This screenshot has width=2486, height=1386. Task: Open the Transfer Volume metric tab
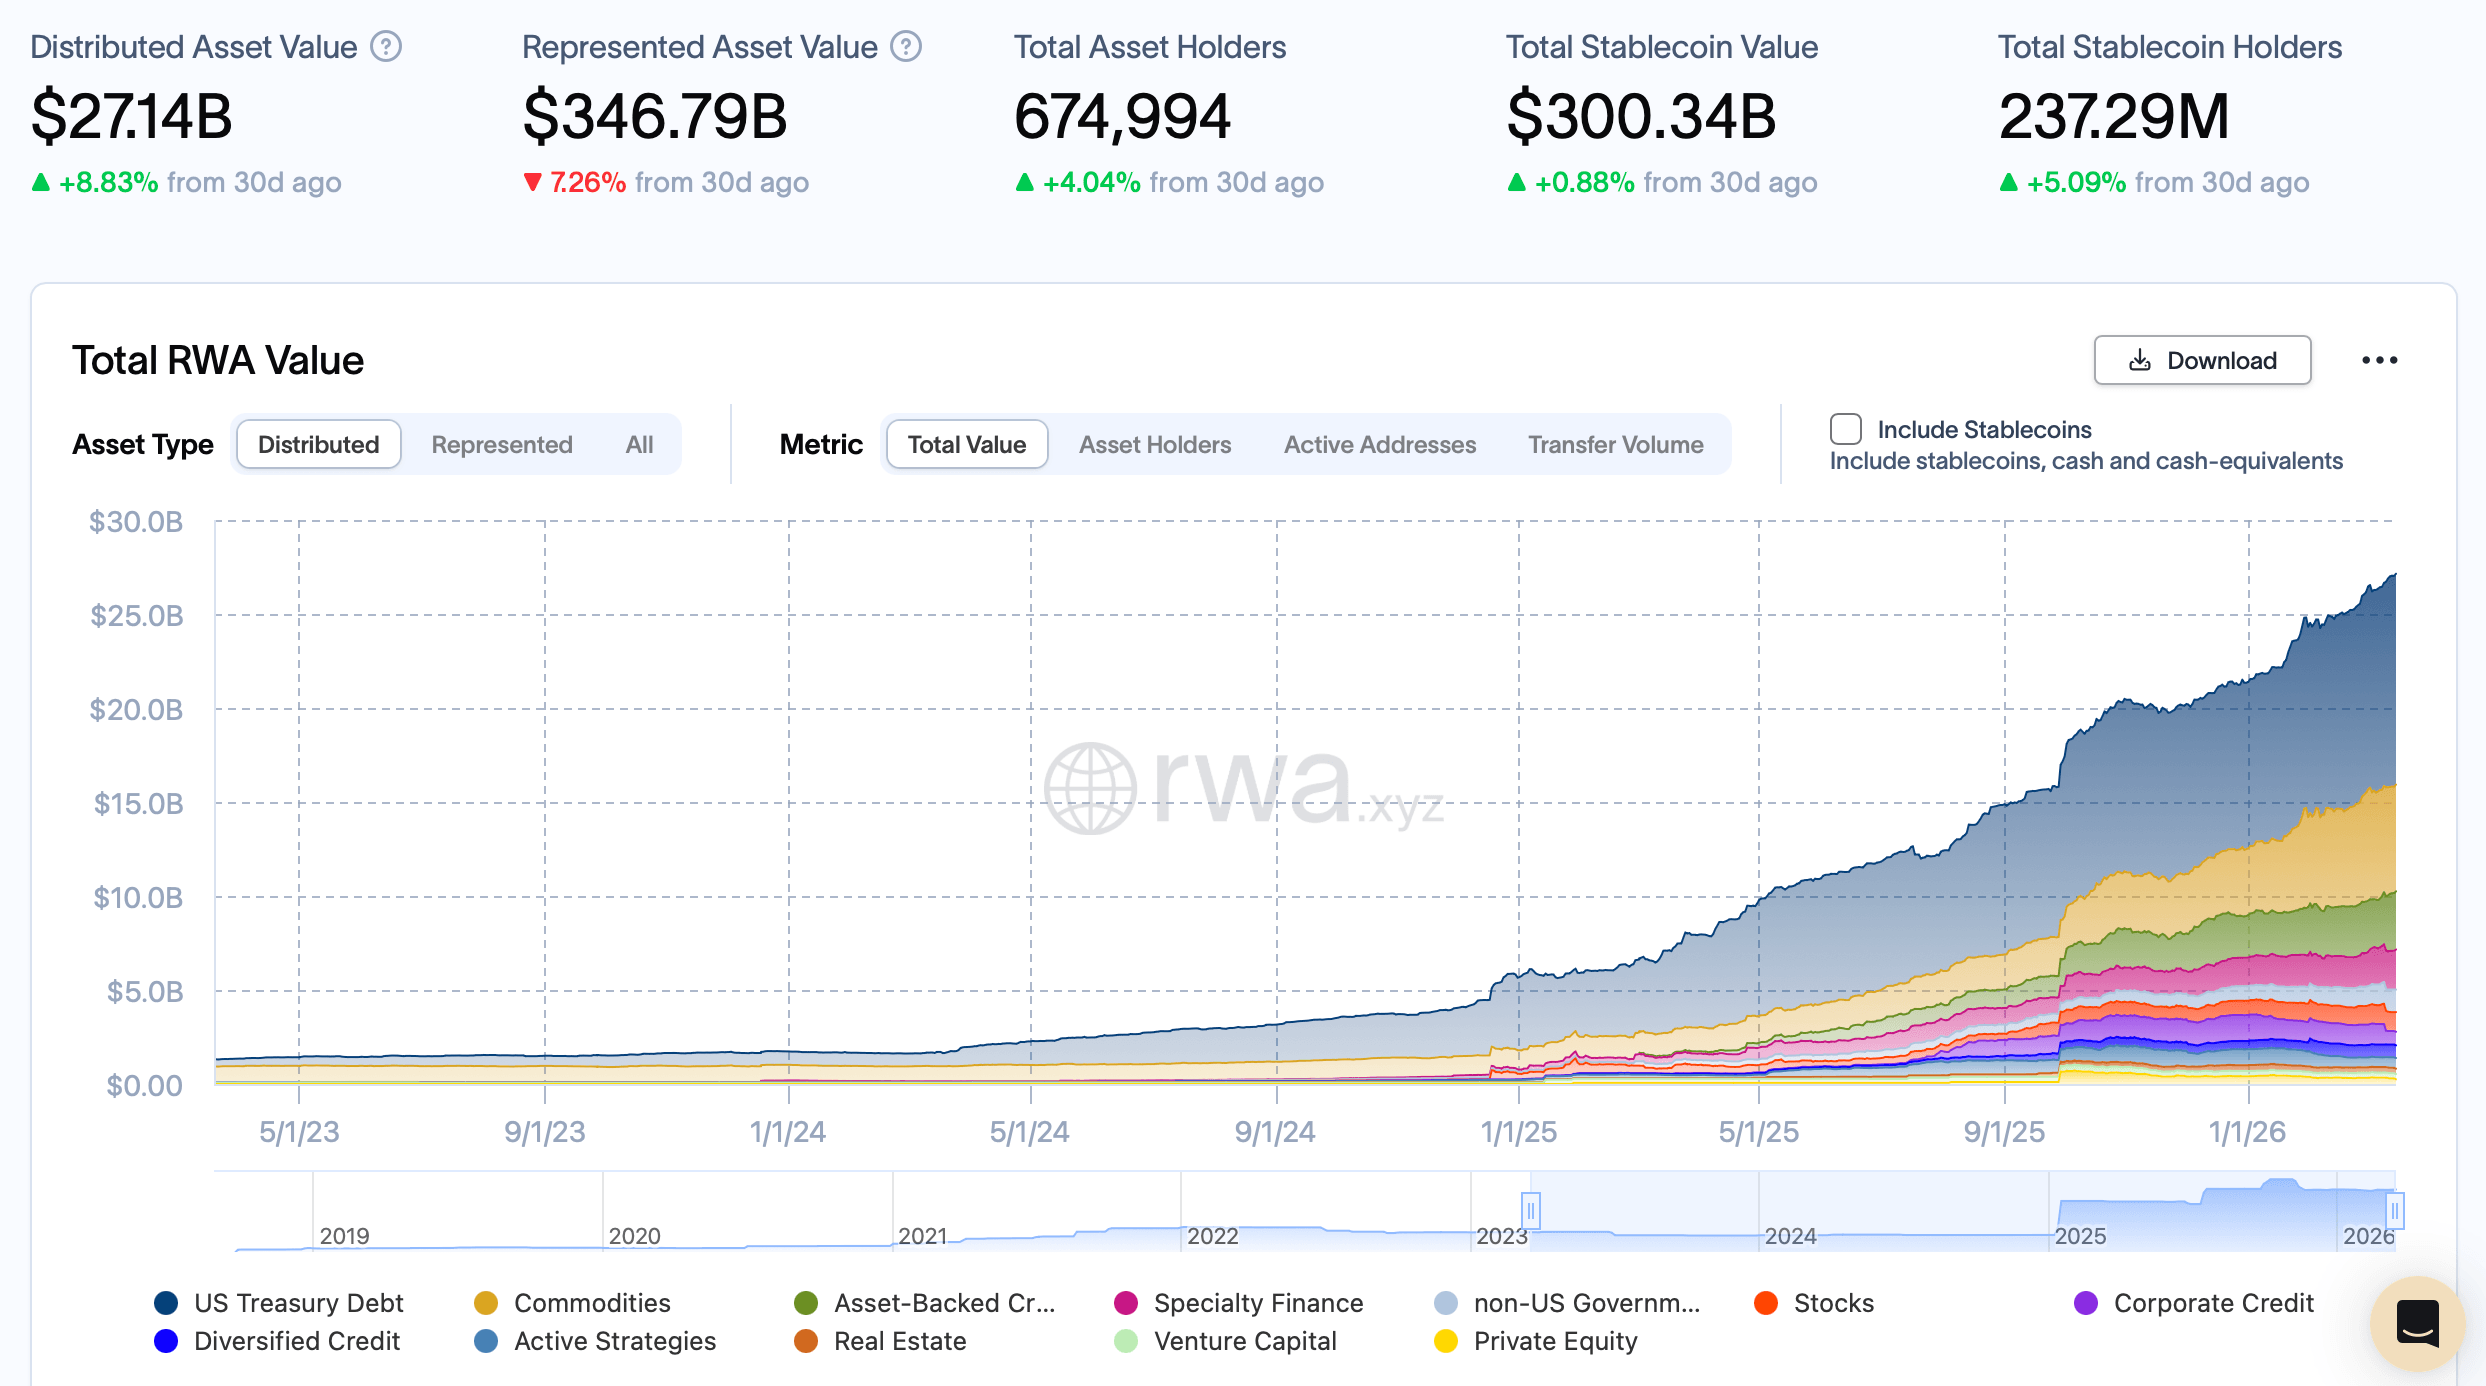coord(1615,444)
